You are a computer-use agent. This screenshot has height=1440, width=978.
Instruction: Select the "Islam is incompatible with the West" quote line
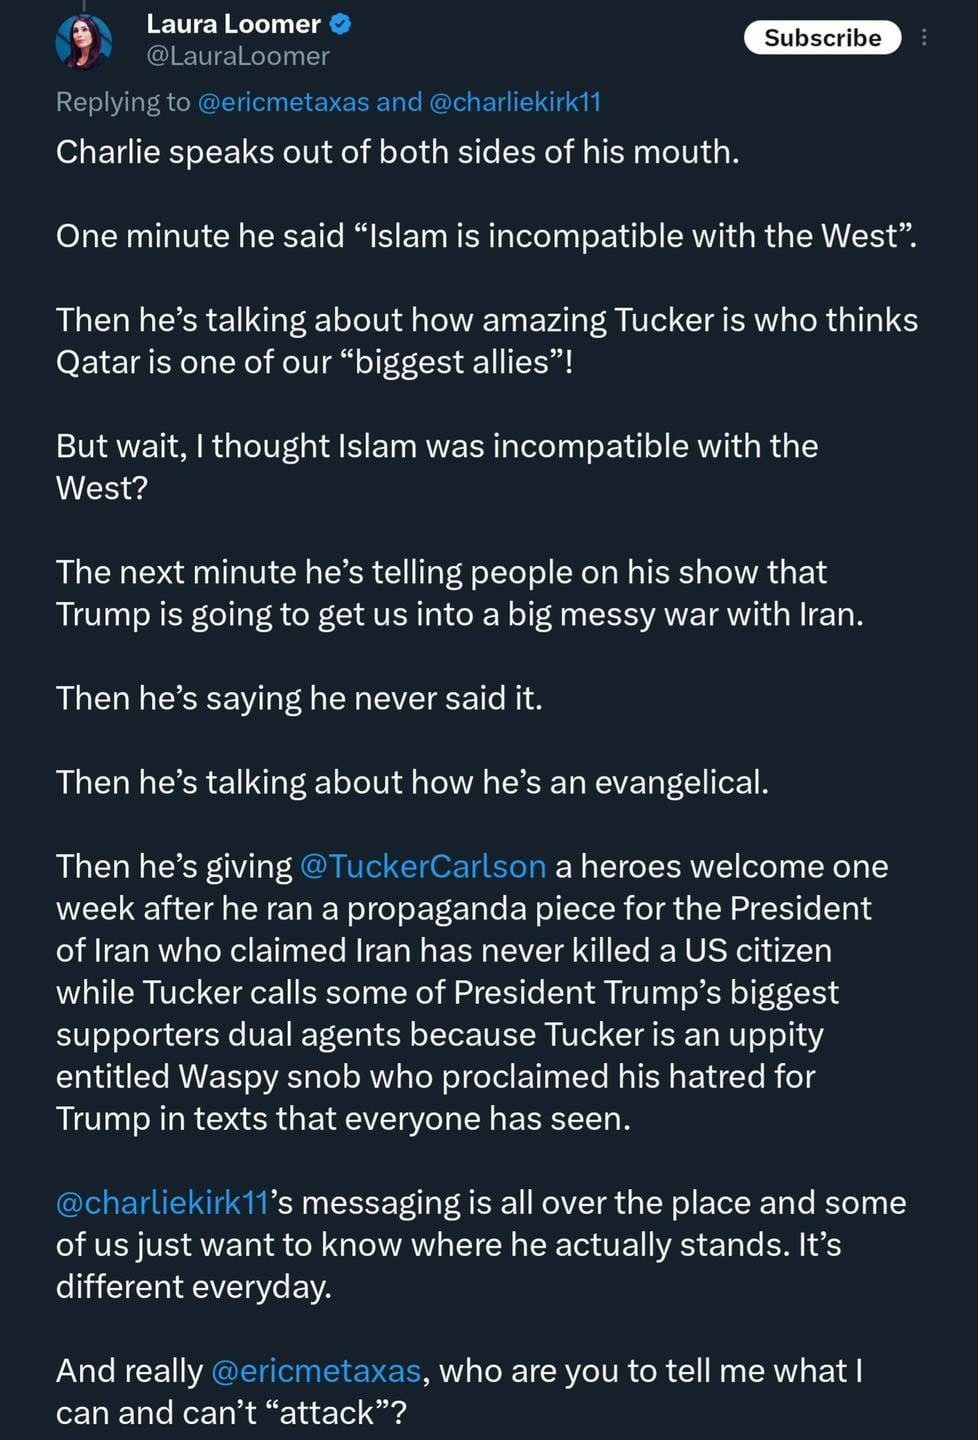coord(485,236)
